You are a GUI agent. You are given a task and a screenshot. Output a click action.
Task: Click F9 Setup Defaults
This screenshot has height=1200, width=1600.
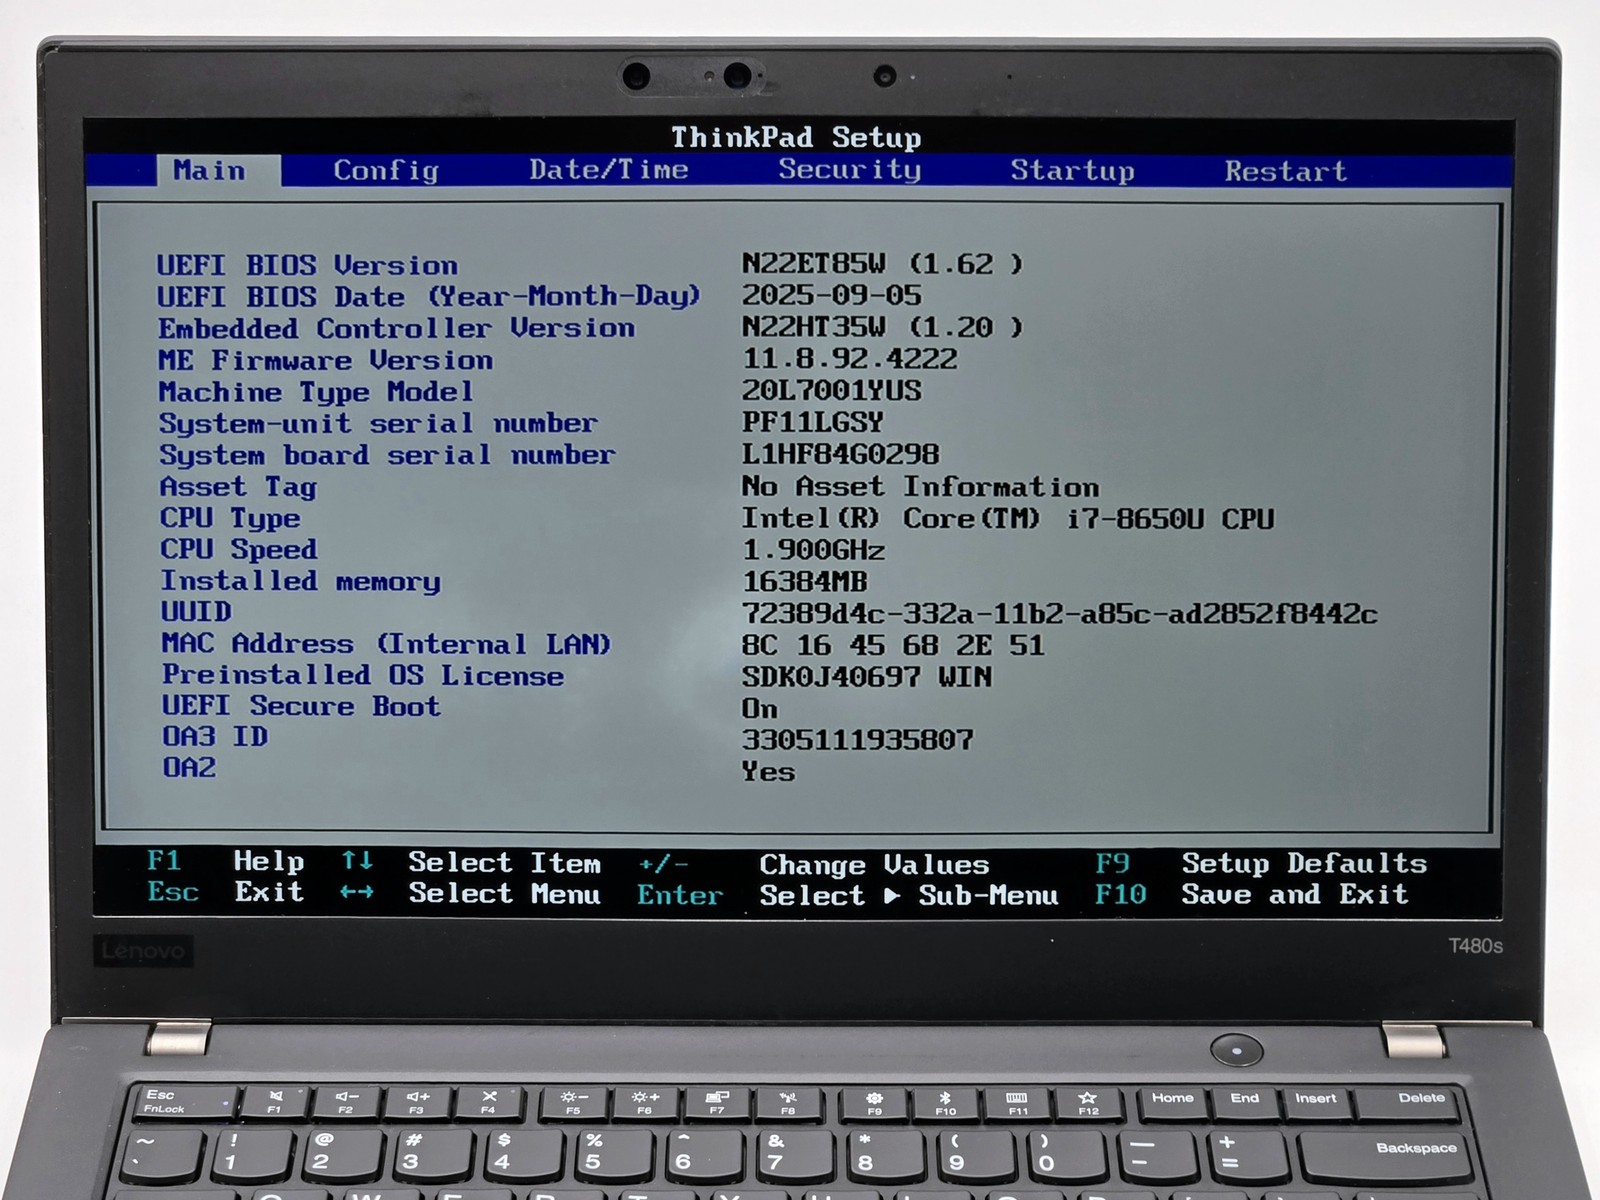coord(1261,863)
